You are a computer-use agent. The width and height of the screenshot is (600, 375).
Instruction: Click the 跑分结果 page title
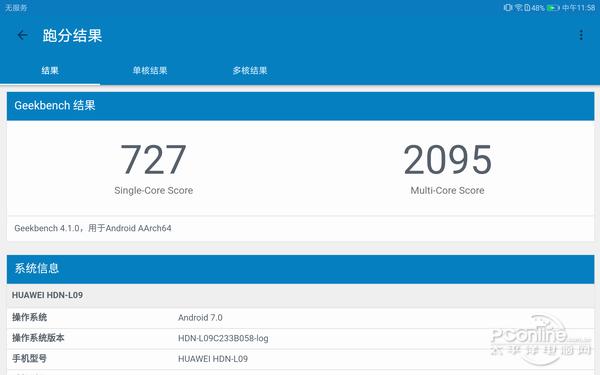[72, 36]
